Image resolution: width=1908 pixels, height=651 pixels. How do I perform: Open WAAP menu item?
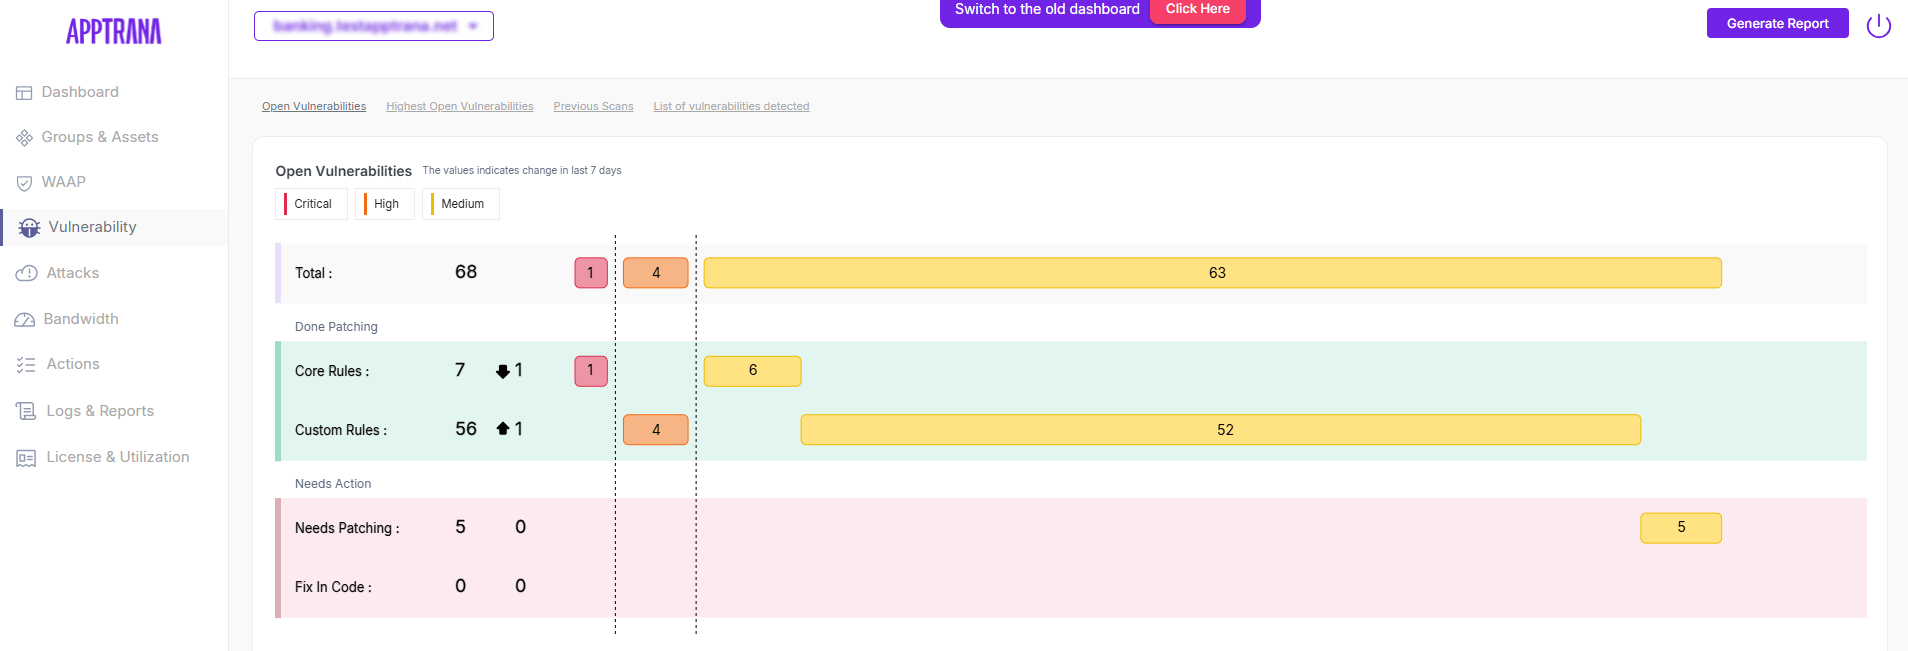point(64,182)
